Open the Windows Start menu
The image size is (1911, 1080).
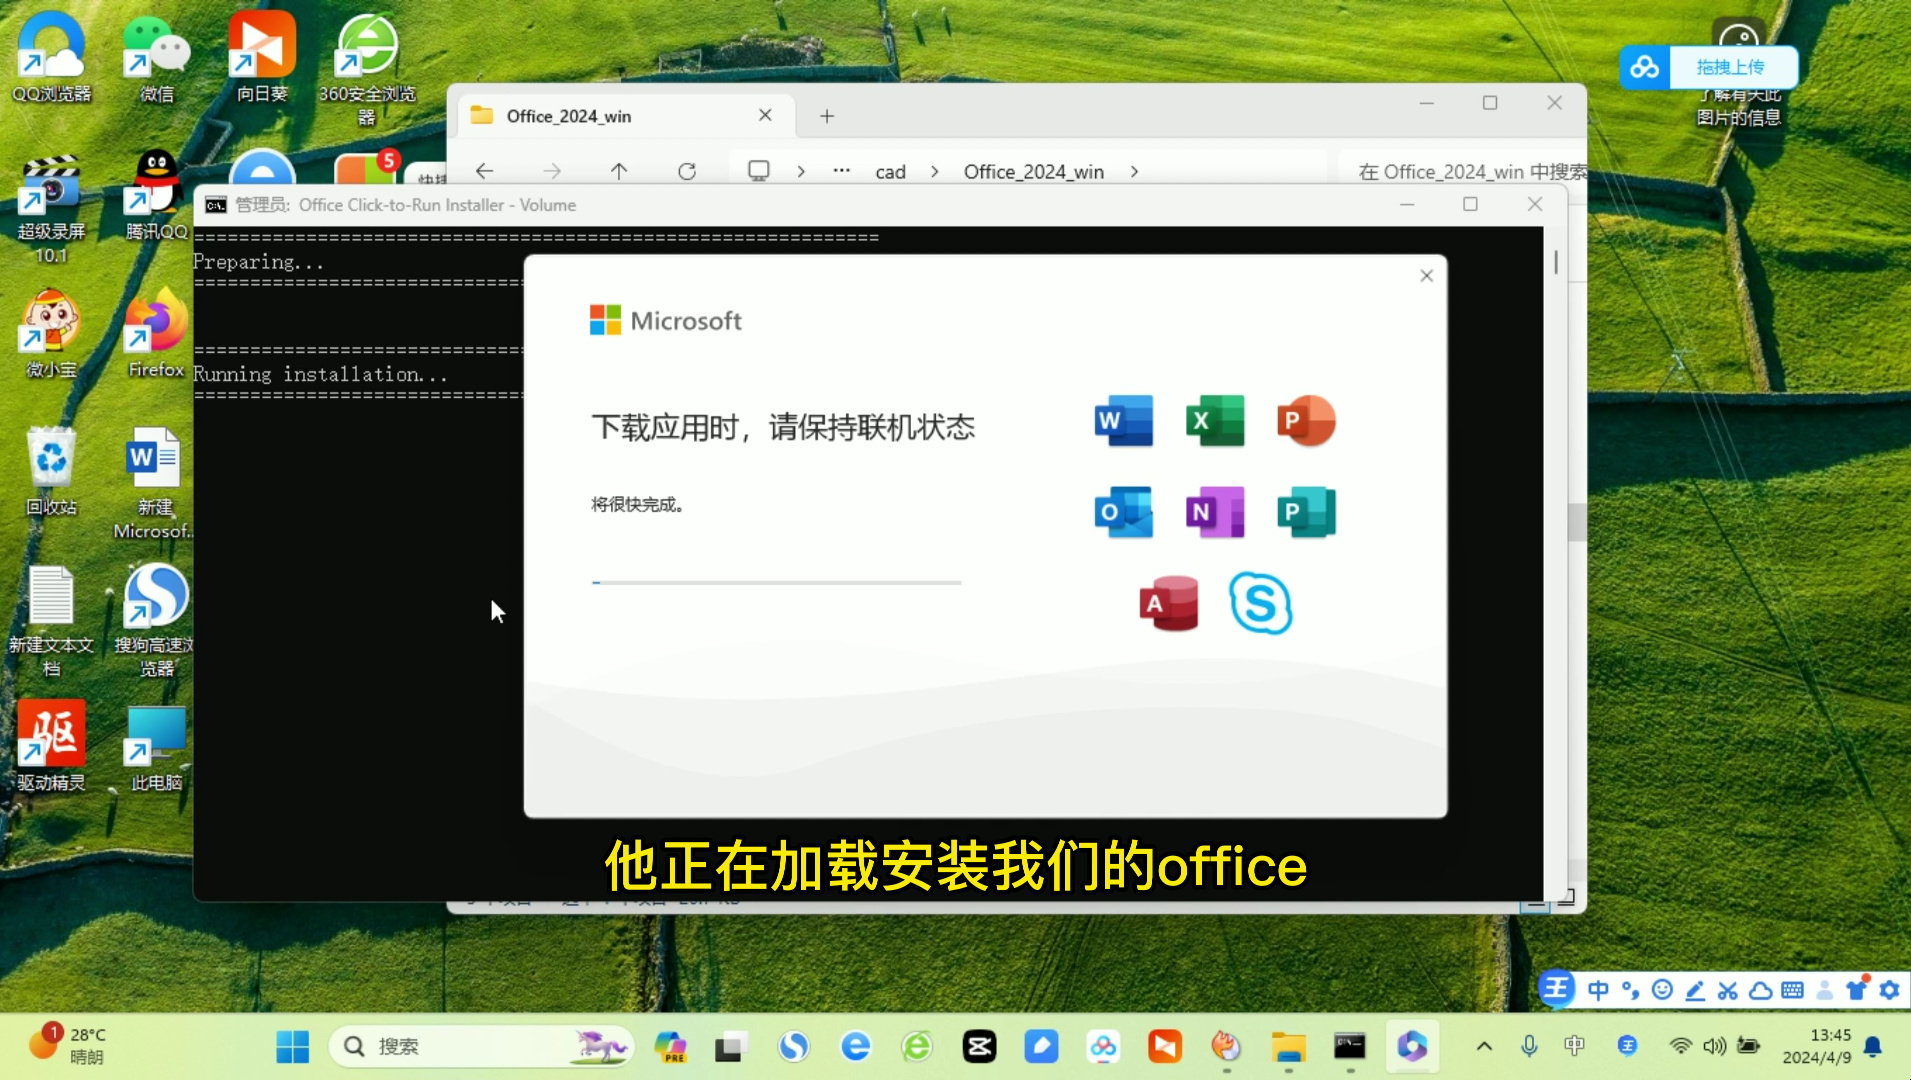(x=292, y=1047)
